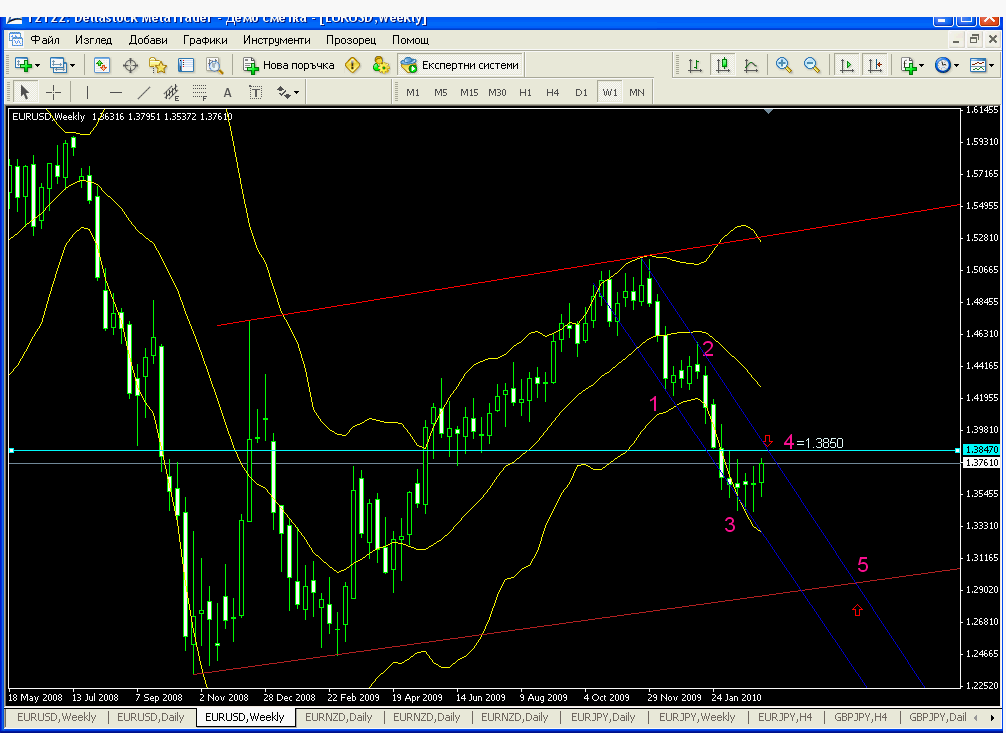Switch the chart to Candlesticks mode
Viewport: 1006px width, 733px height.
pos(723,65)
